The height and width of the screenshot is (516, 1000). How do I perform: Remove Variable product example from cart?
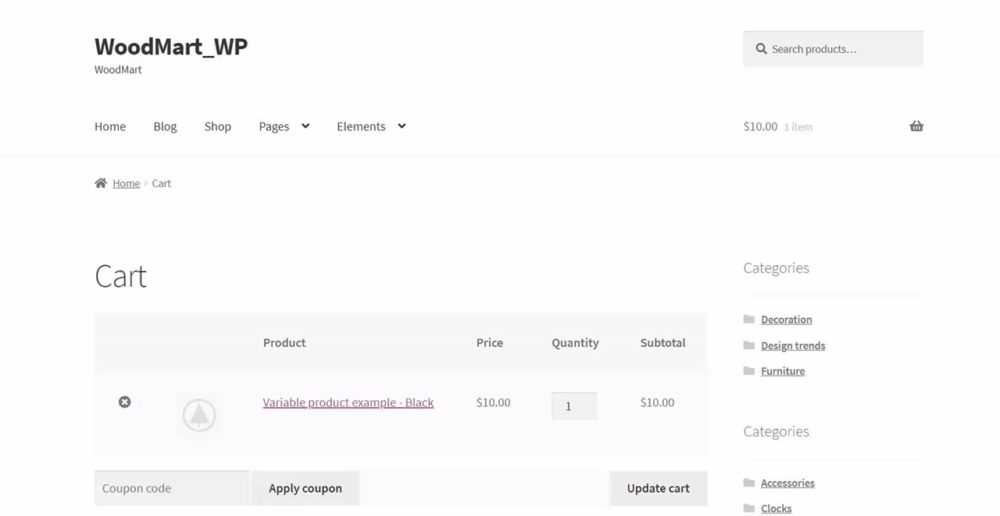[x=124, y=402]
